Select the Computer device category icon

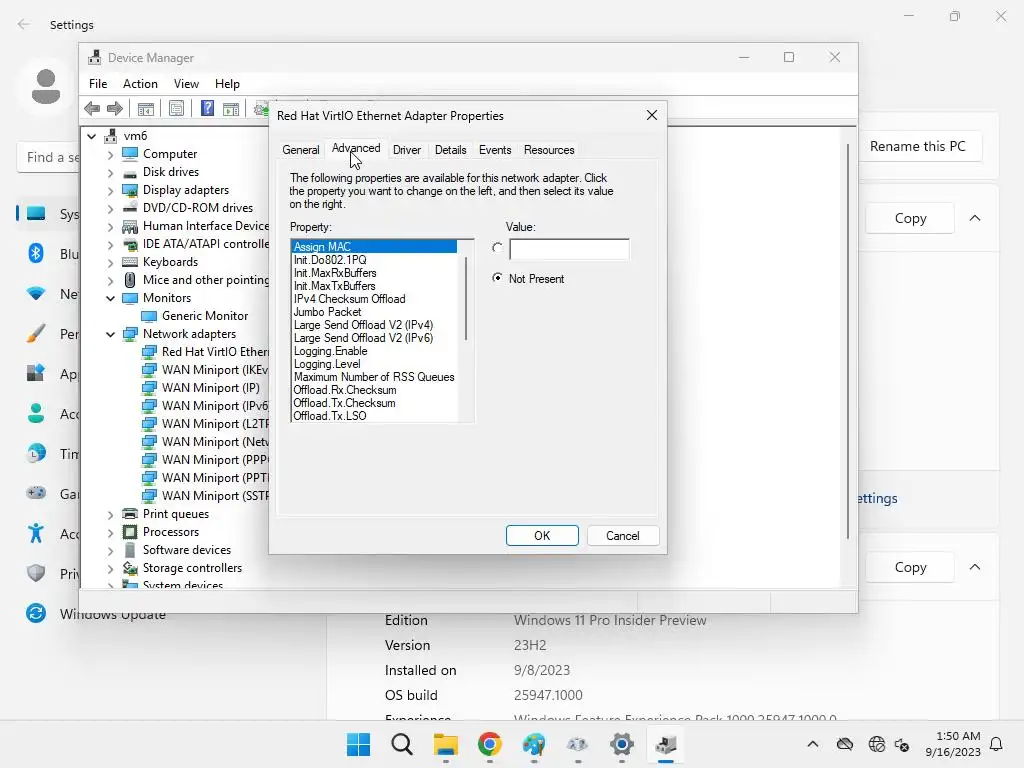coord(130,153)
